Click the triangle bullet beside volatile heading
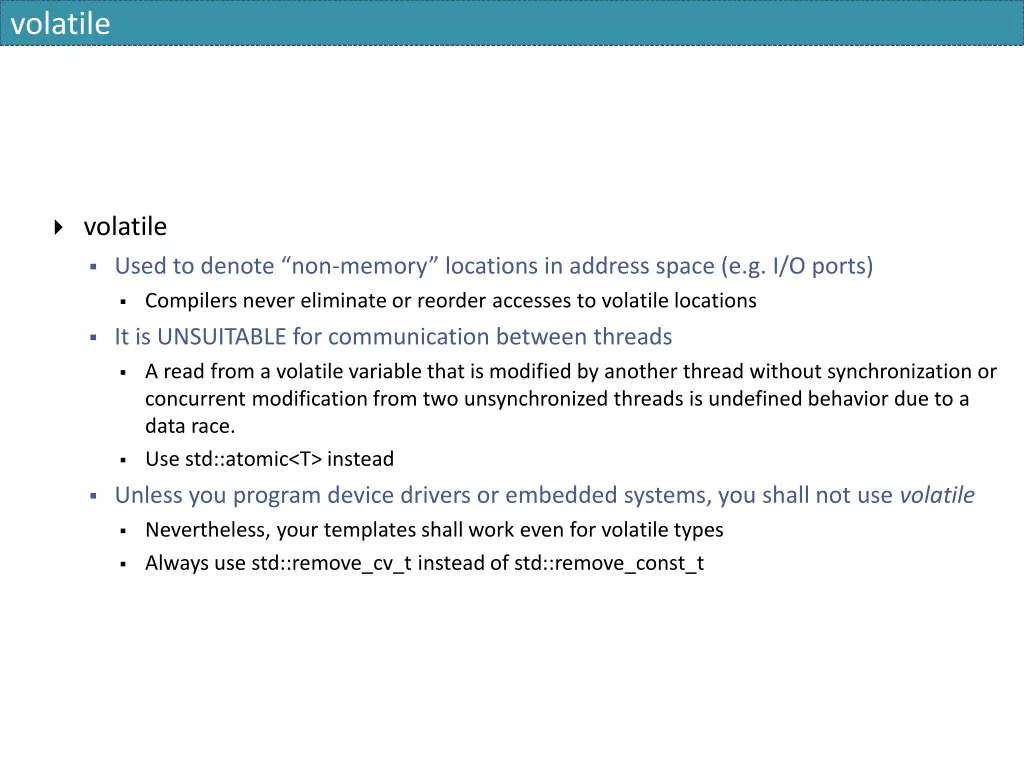 pos(59,227)
